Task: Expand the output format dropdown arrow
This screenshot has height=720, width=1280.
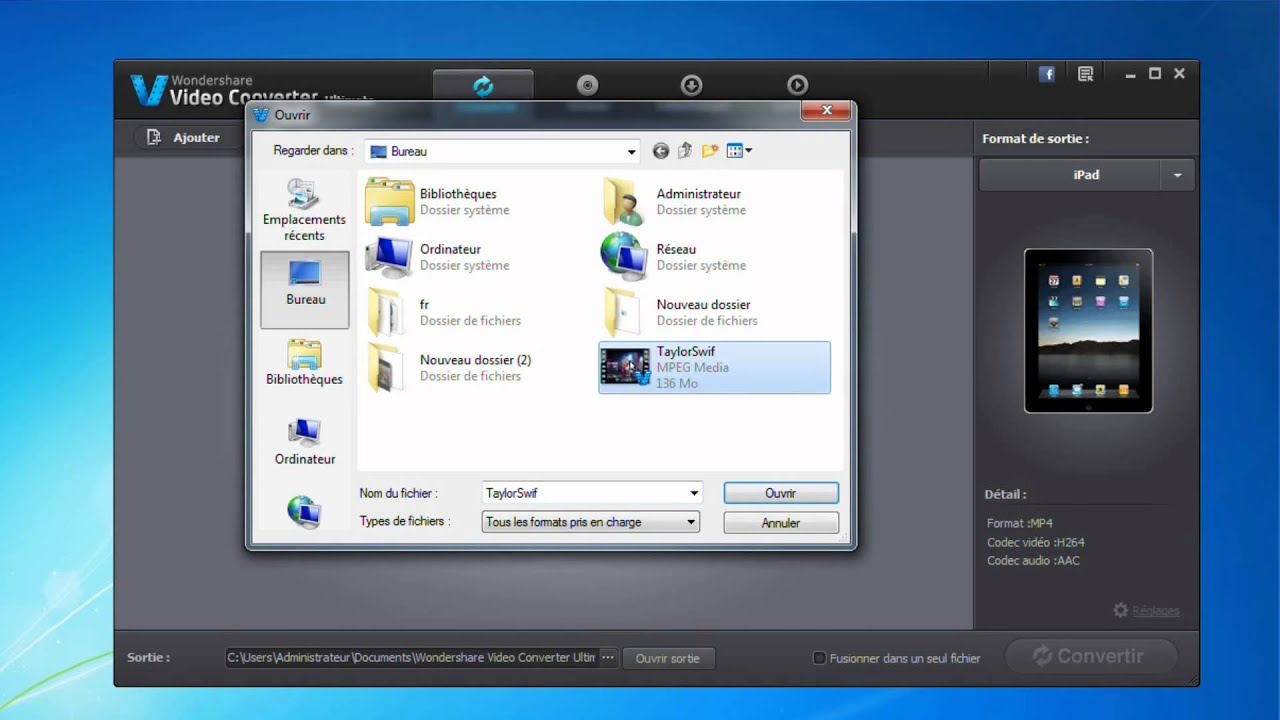Action: point(1177,175)
